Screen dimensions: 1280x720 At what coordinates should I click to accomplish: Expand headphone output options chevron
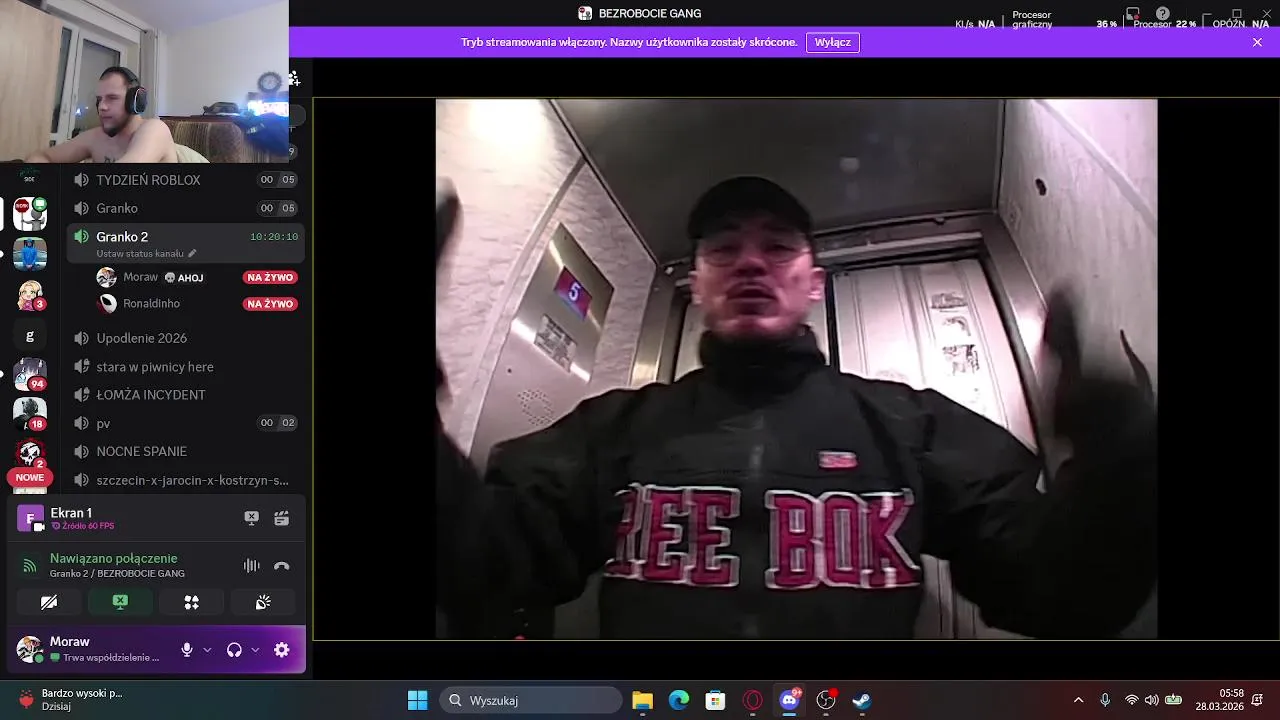255,650
